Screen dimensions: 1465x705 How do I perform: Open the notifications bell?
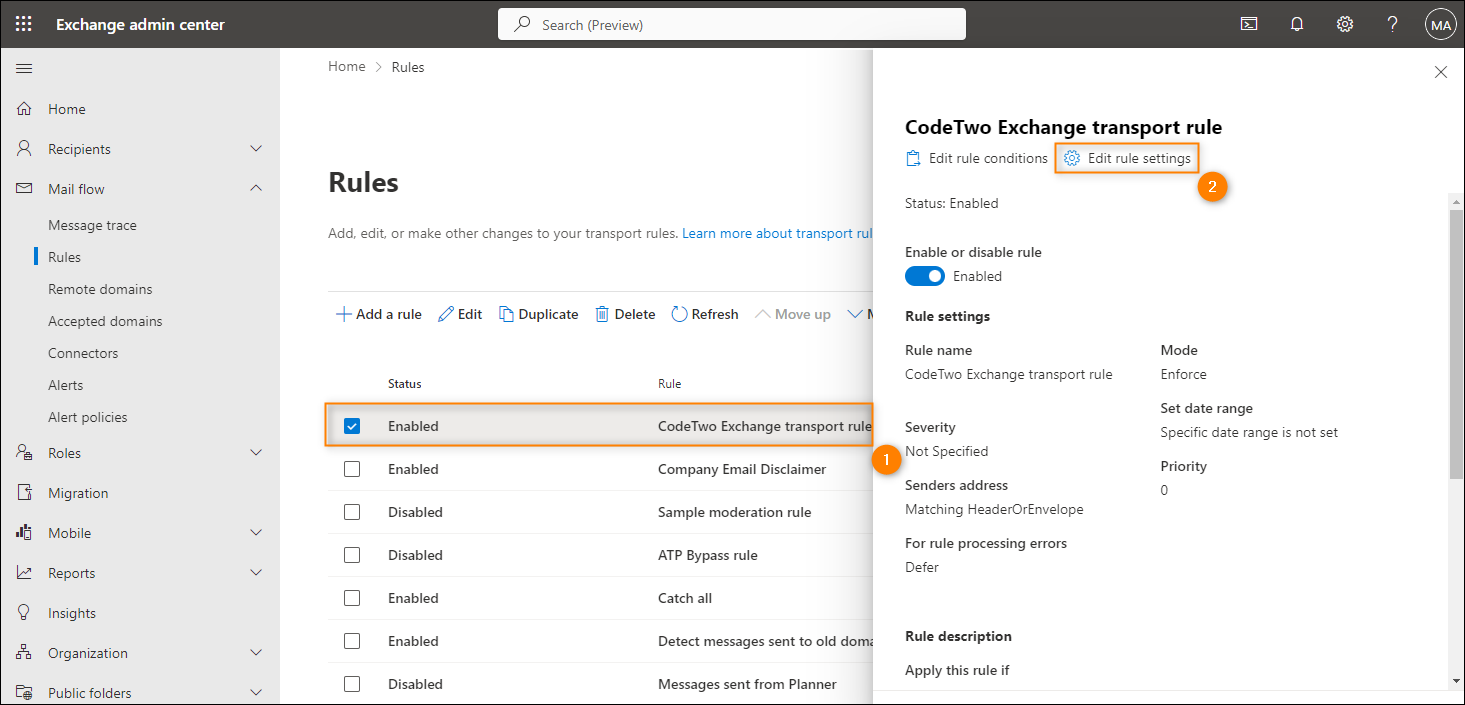(x=1297, y=24)
